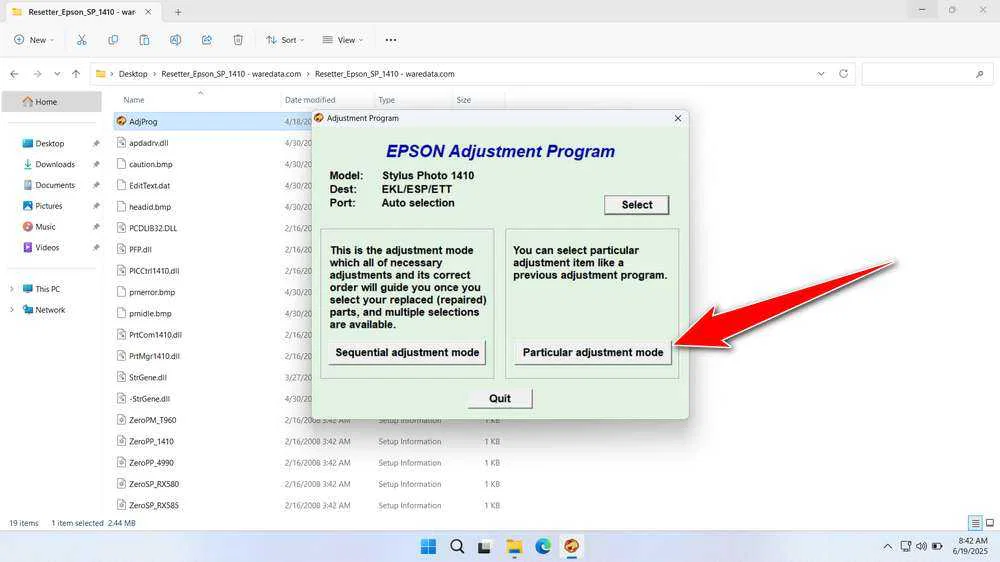Expand the This PC tree node
Screen dimensions: 1000x562
click(12, 289)
